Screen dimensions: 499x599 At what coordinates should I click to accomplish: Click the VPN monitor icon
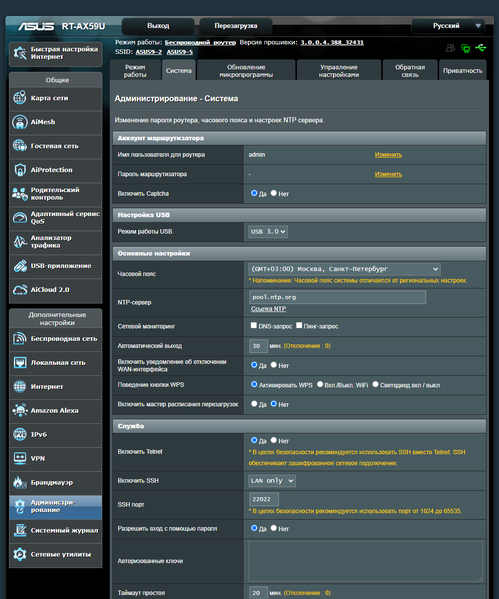click(20, 458)
